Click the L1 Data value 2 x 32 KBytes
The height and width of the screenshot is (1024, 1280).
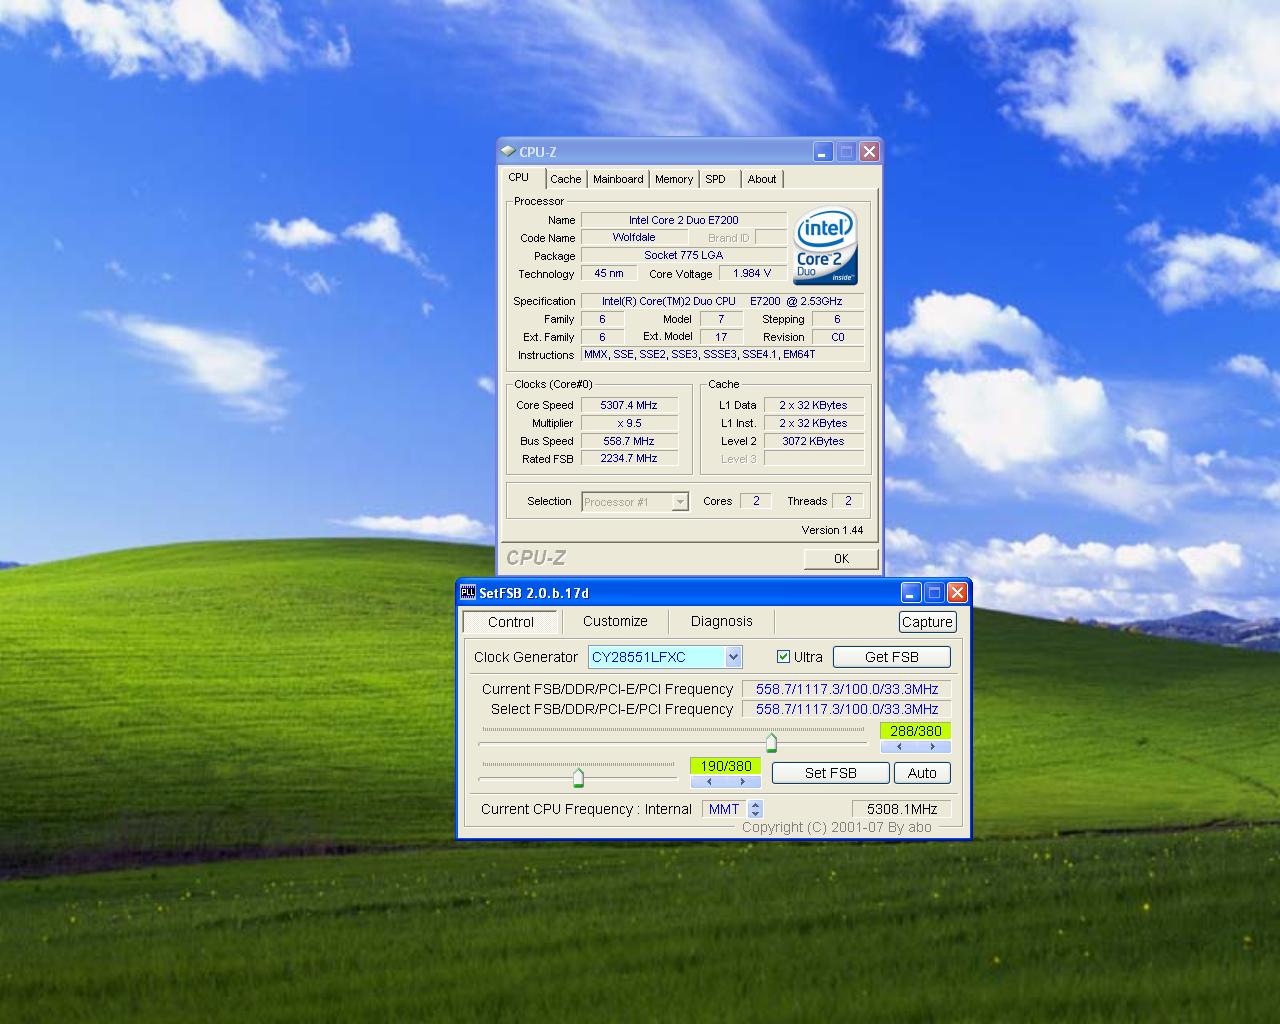(x=814, y=405)
